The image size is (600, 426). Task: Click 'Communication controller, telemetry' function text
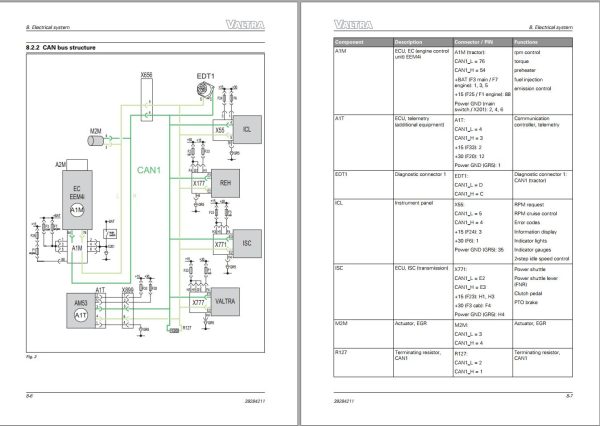pos(537,122)
